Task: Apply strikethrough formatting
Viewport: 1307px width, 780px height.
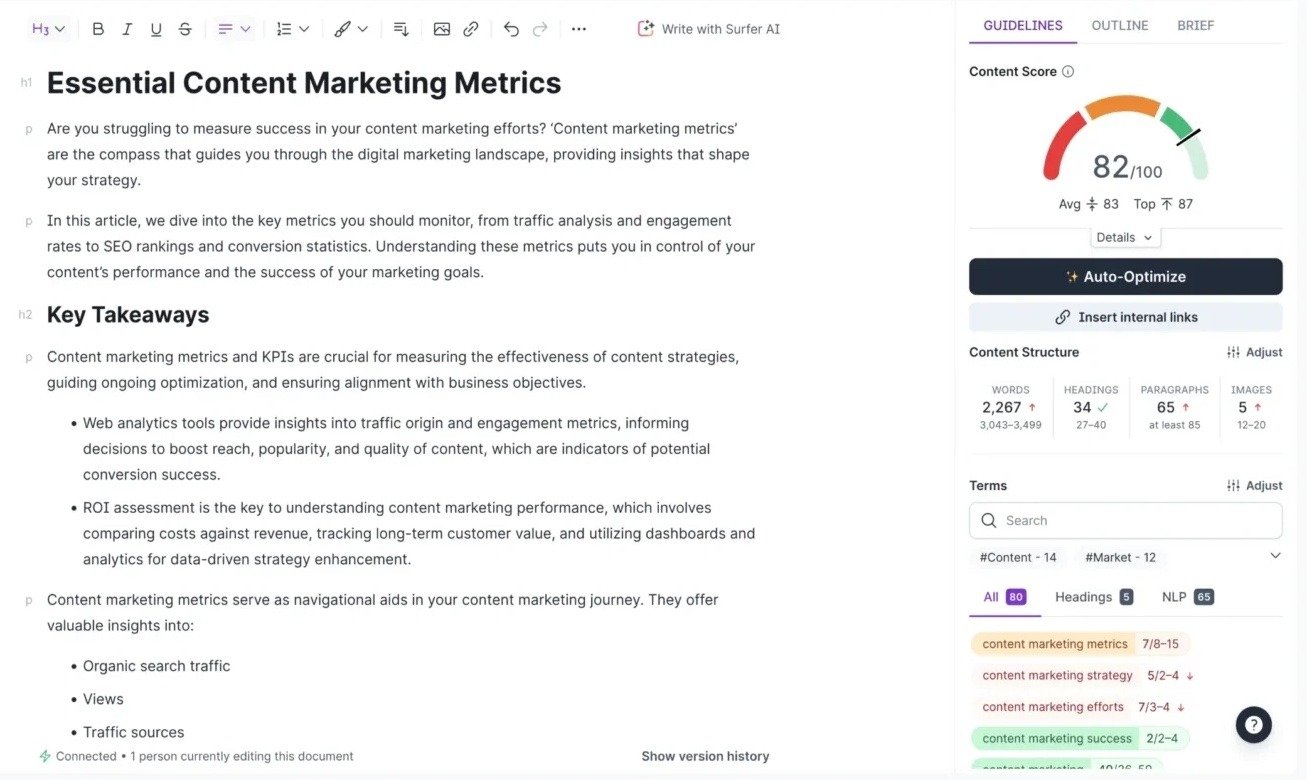Action: click(x=184, y=28)
